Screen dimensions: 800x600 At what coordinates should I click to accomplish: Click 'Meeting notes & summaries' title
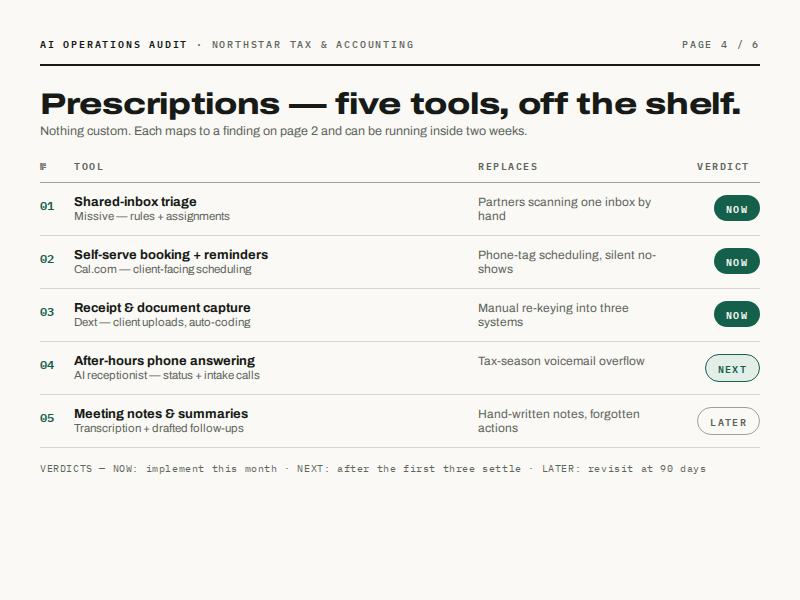tap(161, 414)
